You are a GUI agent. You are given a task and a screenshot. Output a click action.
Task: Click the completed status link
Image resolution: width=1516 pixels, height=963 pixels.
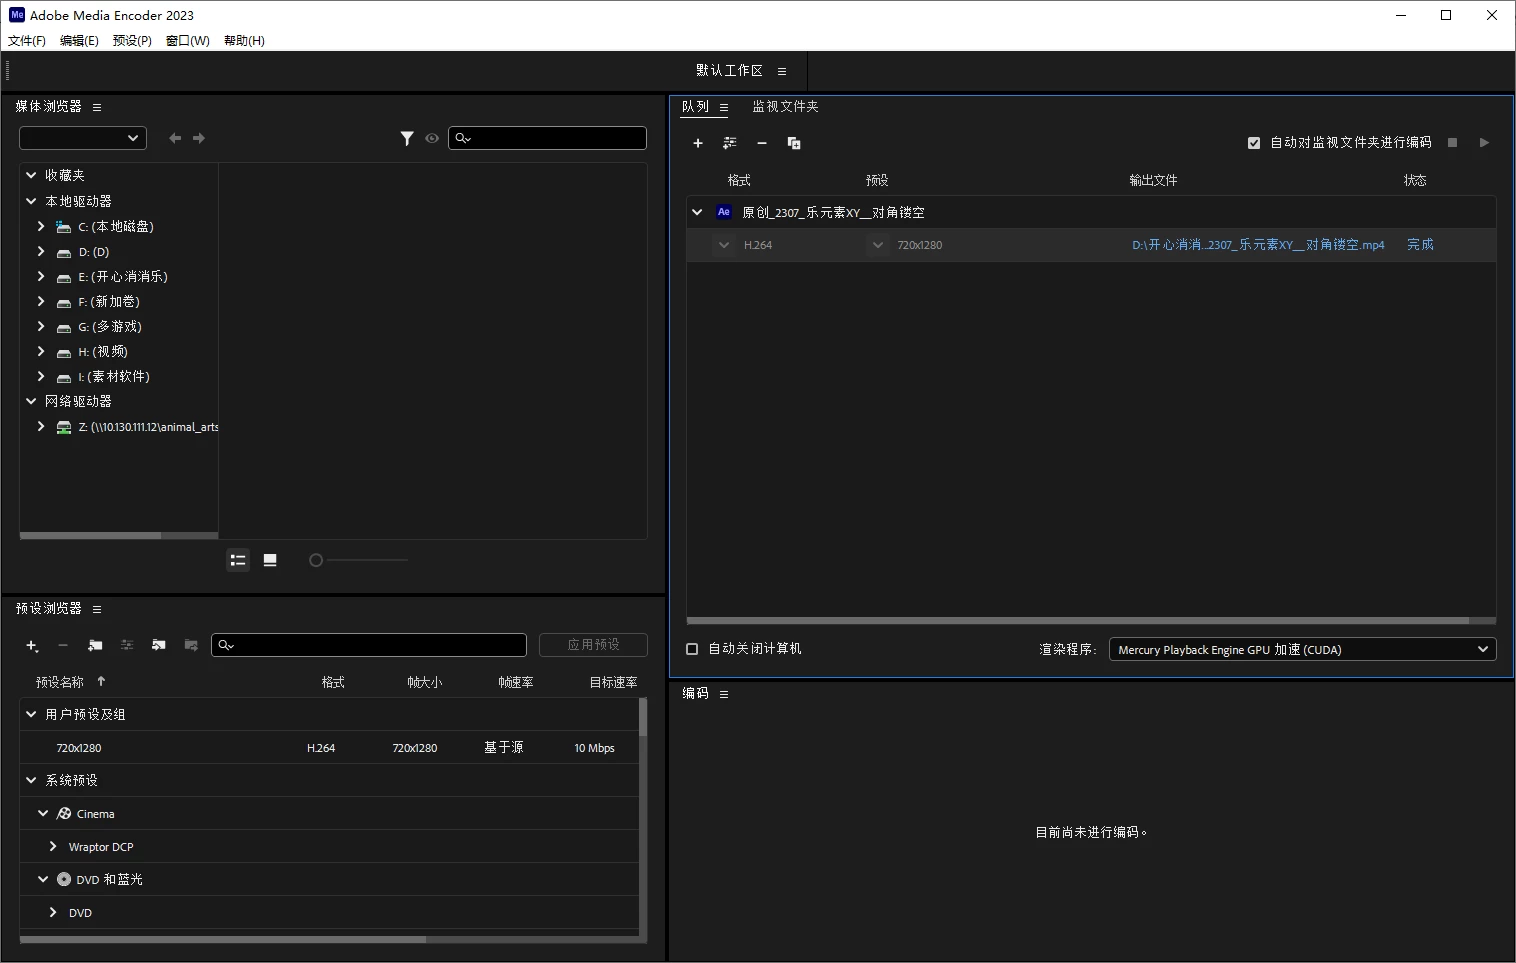[x=1420, y=245]
